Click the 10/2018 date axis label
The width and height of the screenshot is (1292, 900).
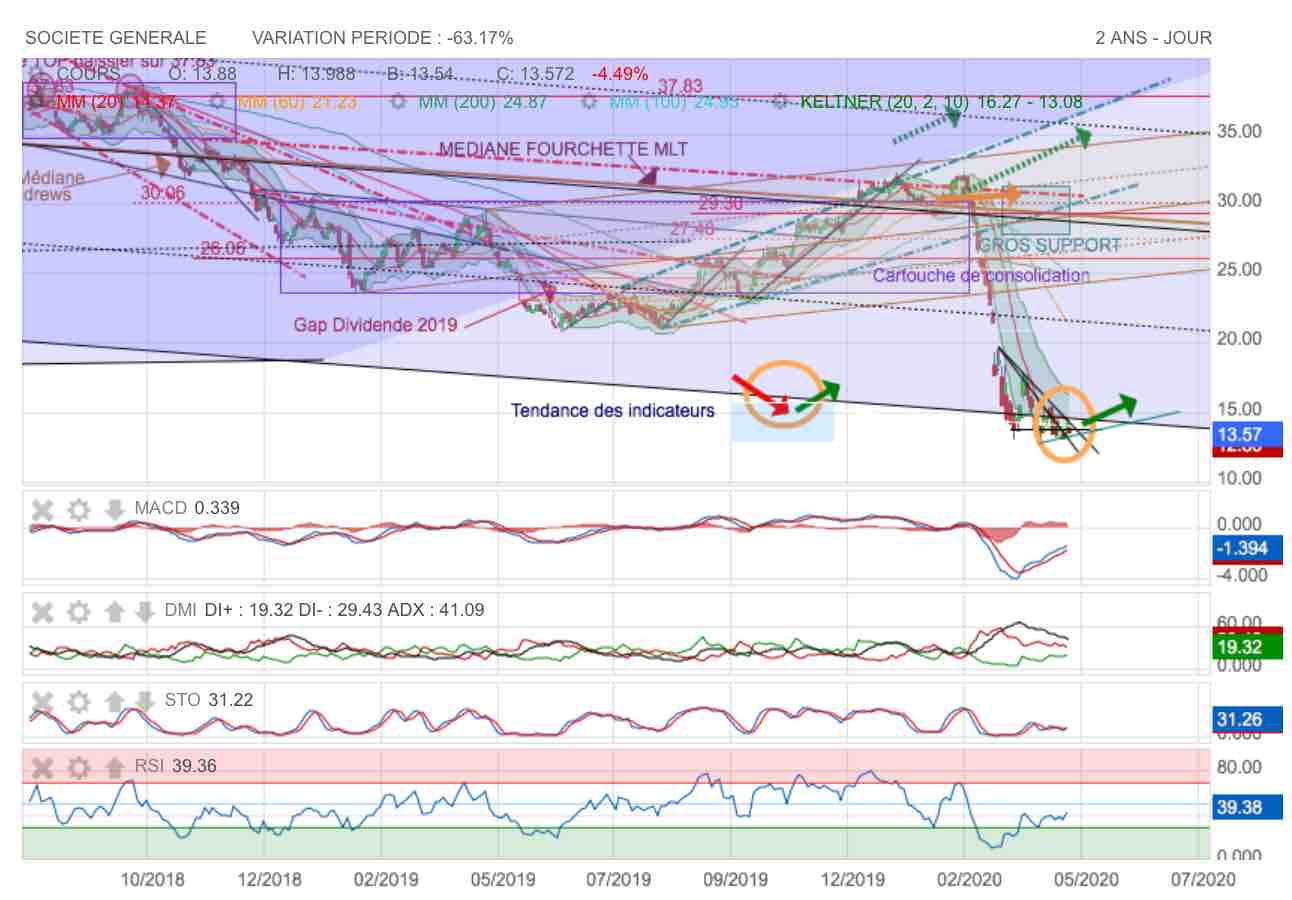click(151, 880)
